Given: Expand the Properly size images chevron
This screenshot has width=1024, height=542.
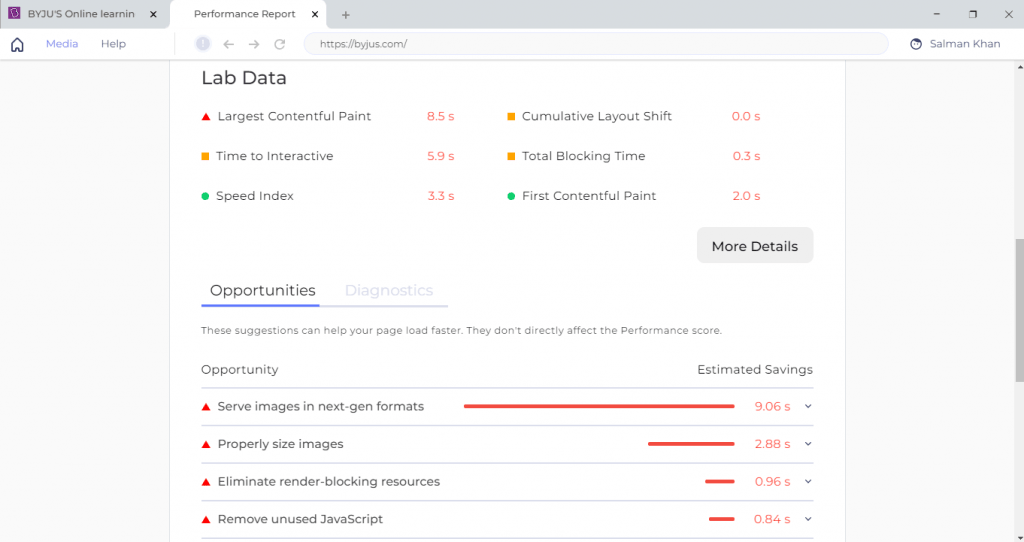Looking at the screenshot, I should pos(808,444).
